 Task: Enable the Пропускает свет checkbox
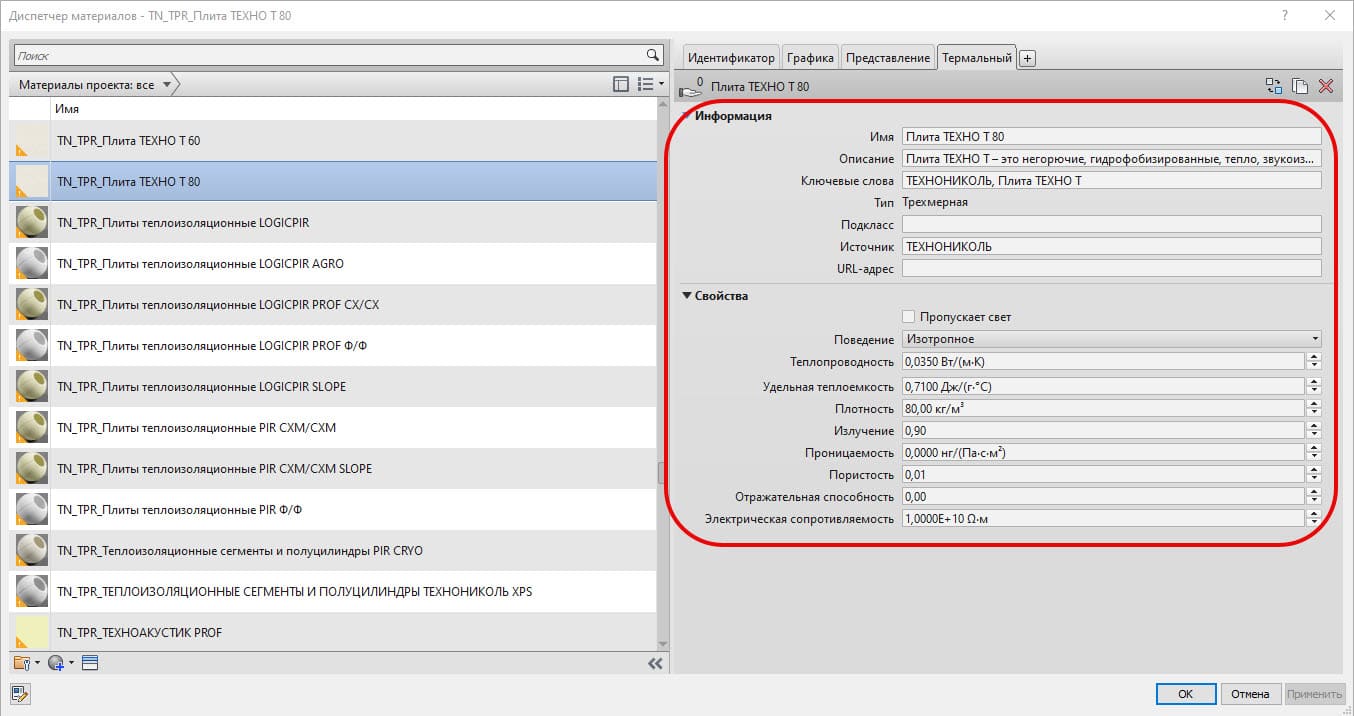[908, 316]
